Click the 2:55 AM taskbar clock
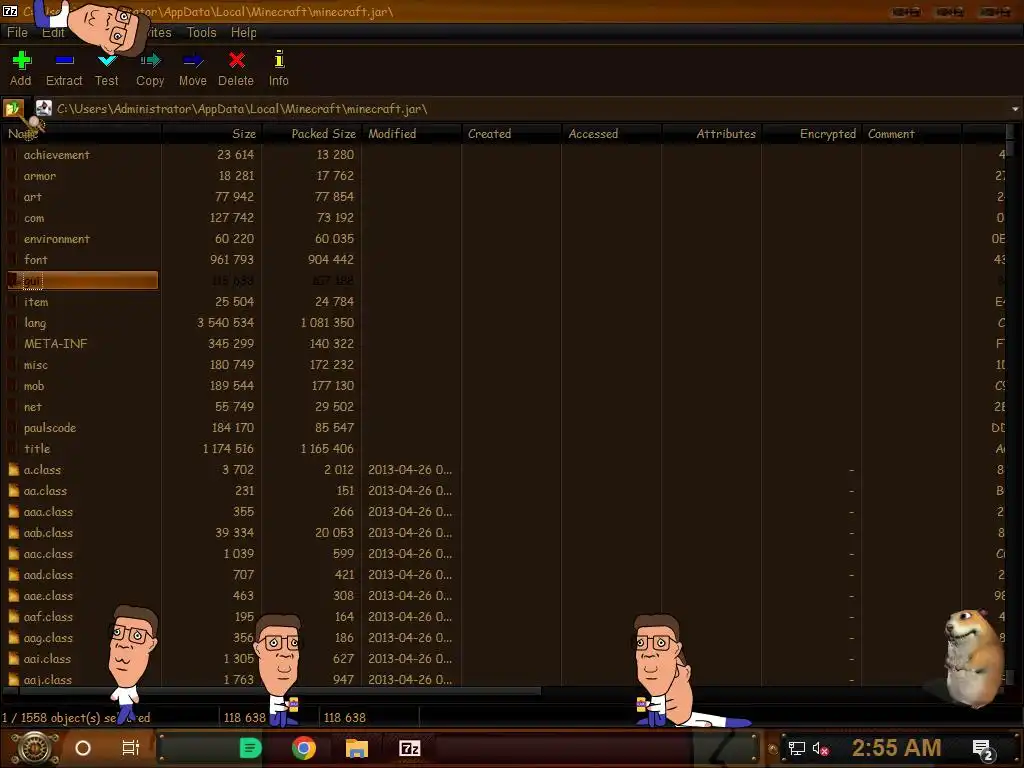1024x768 pixels. 896,748
